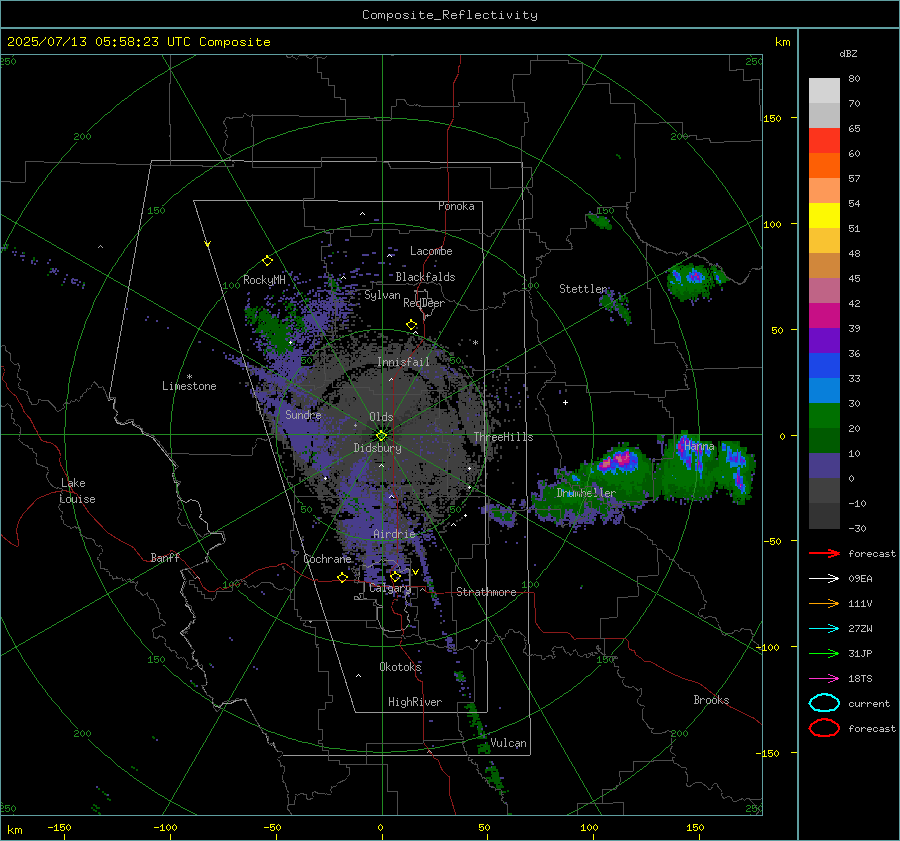Click the Banff label
The image size is (900, 841).
(x=165, y=557)
